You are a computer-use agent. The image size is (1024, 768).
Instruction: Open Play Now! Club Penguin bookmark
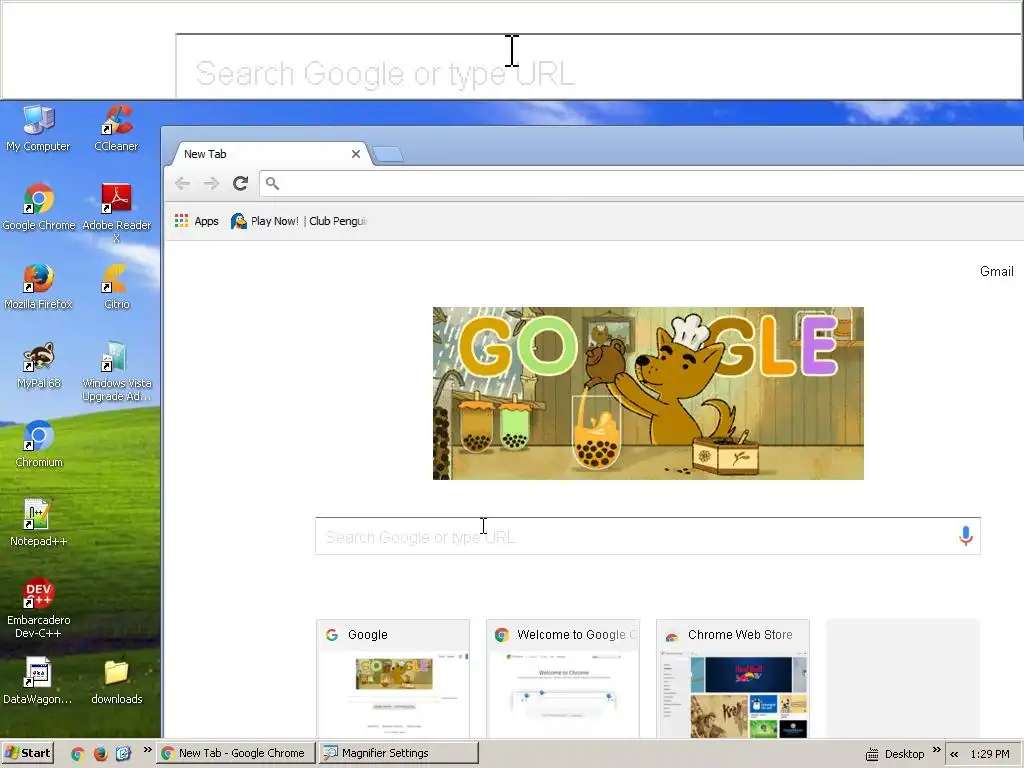click(x=298, y=221)
